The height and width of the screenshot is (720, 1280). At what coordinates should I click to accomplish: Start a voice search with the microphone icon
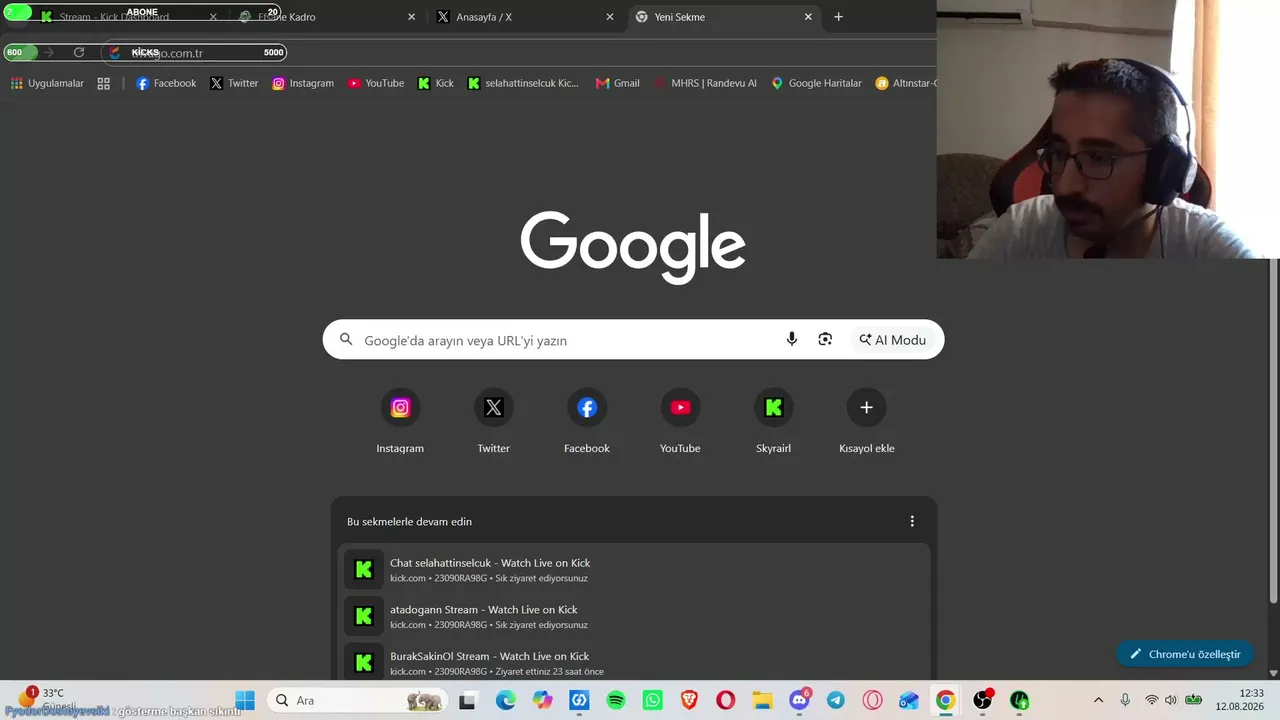[792, 339]
